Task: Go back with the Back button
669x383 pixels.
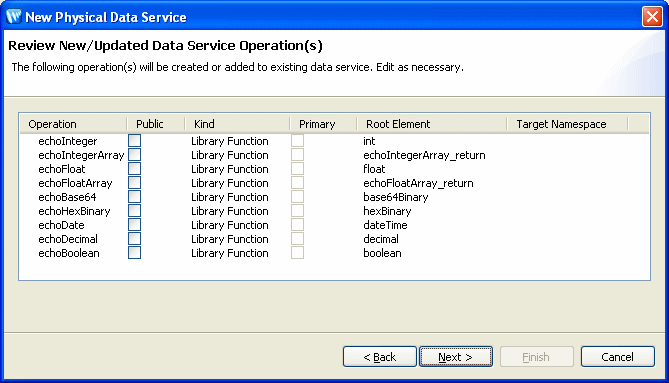Action: 380,357
